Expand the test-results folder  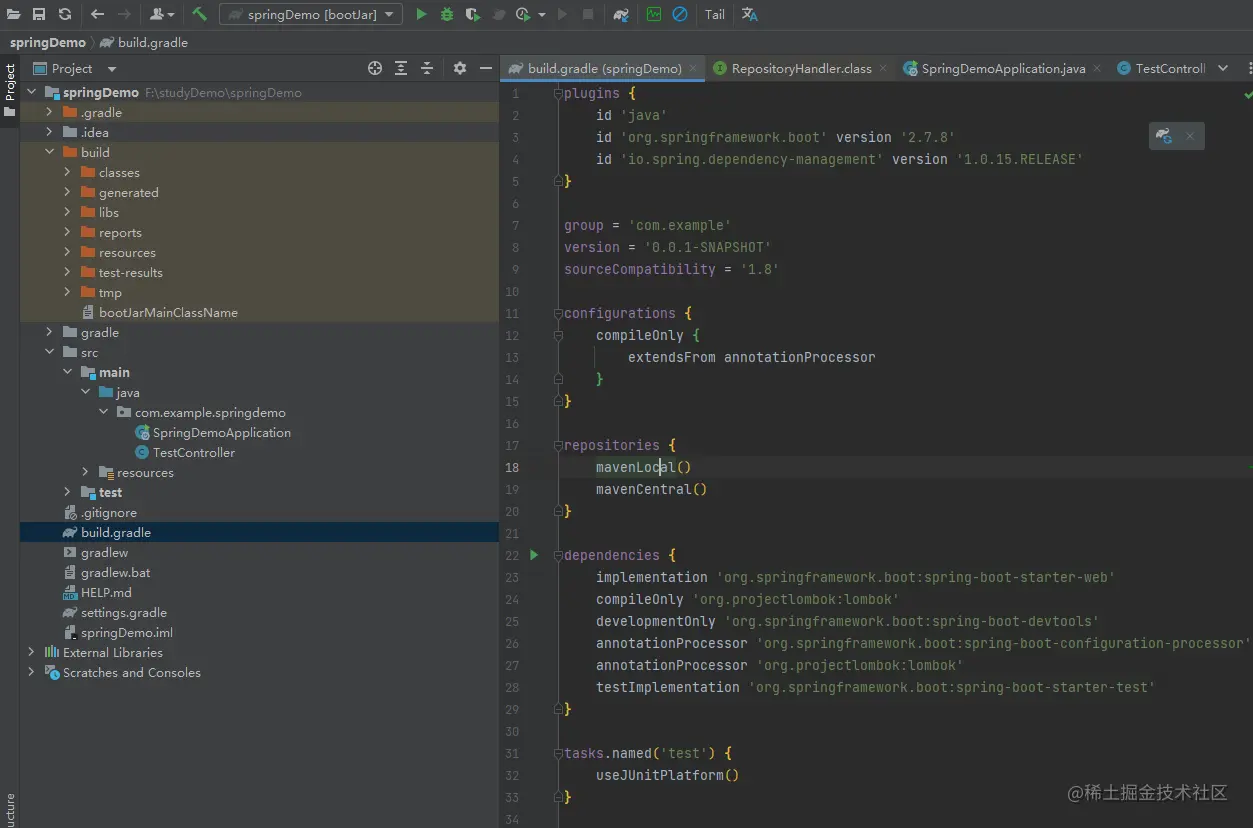click(67, 272)
